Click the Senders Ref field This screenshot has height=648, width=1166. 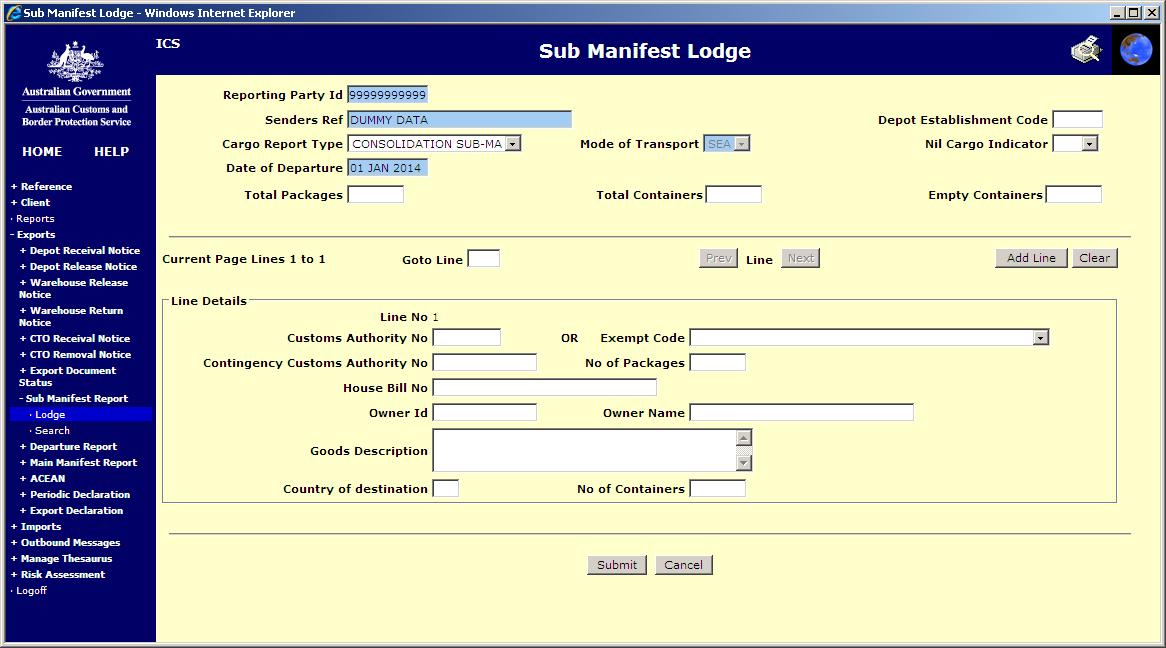pyautogui.click(x=460, y=120)
